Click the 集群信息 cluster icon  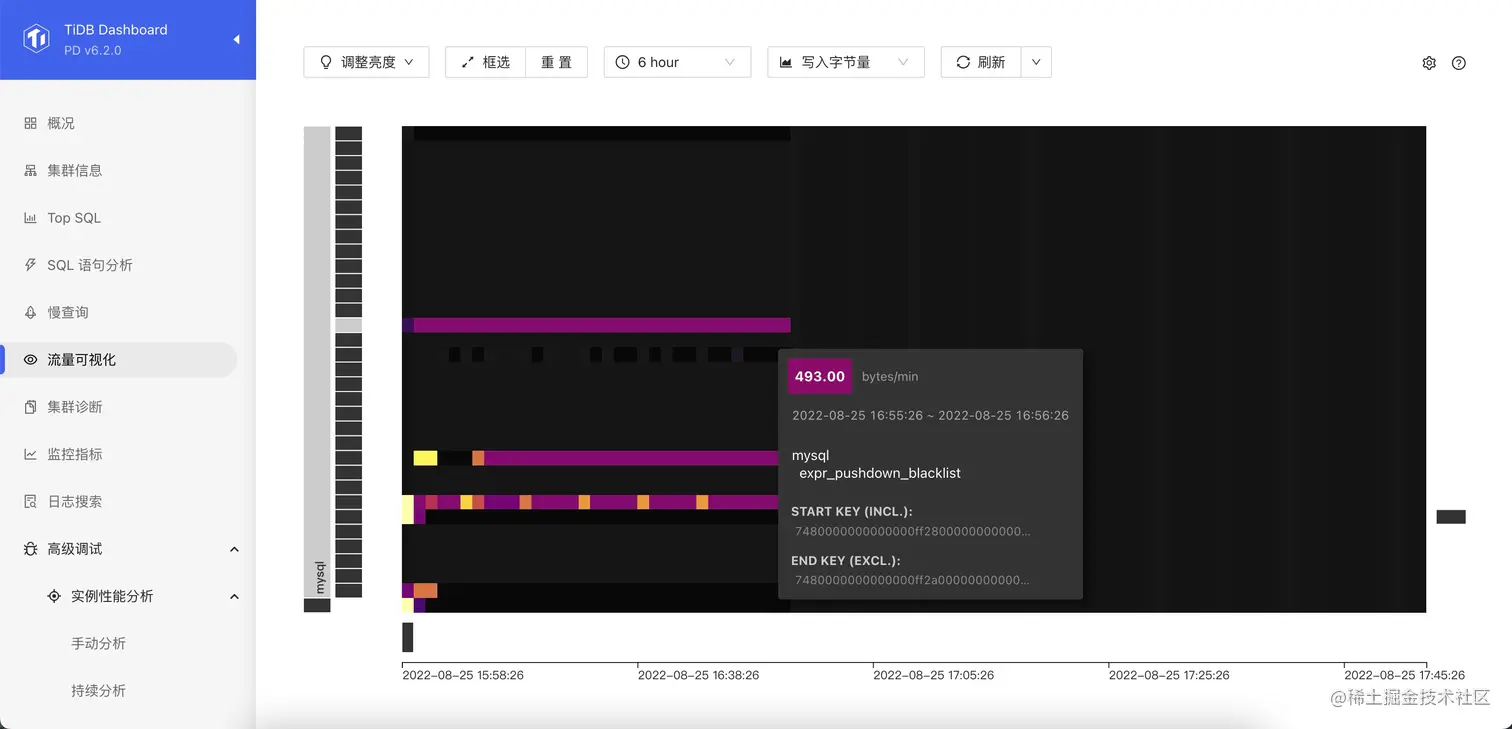pos(30,170)
